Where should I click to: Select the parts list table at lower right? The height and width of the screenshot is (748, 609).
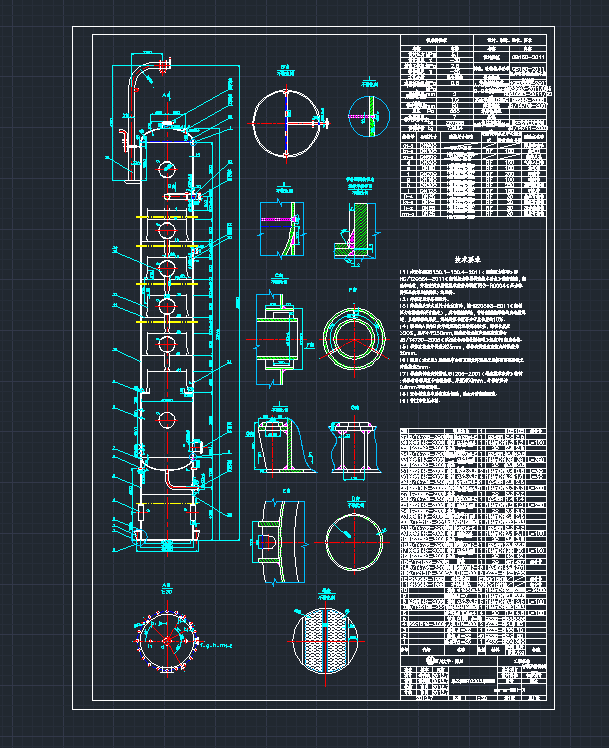coord(474,530)
